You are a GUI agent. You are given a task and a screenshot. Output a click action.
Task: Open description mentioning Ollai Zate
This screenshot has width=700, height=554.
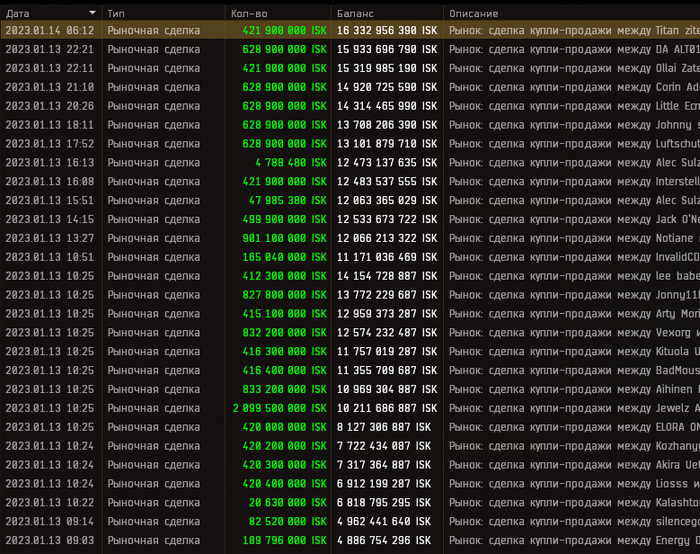(x=574, y=68)
